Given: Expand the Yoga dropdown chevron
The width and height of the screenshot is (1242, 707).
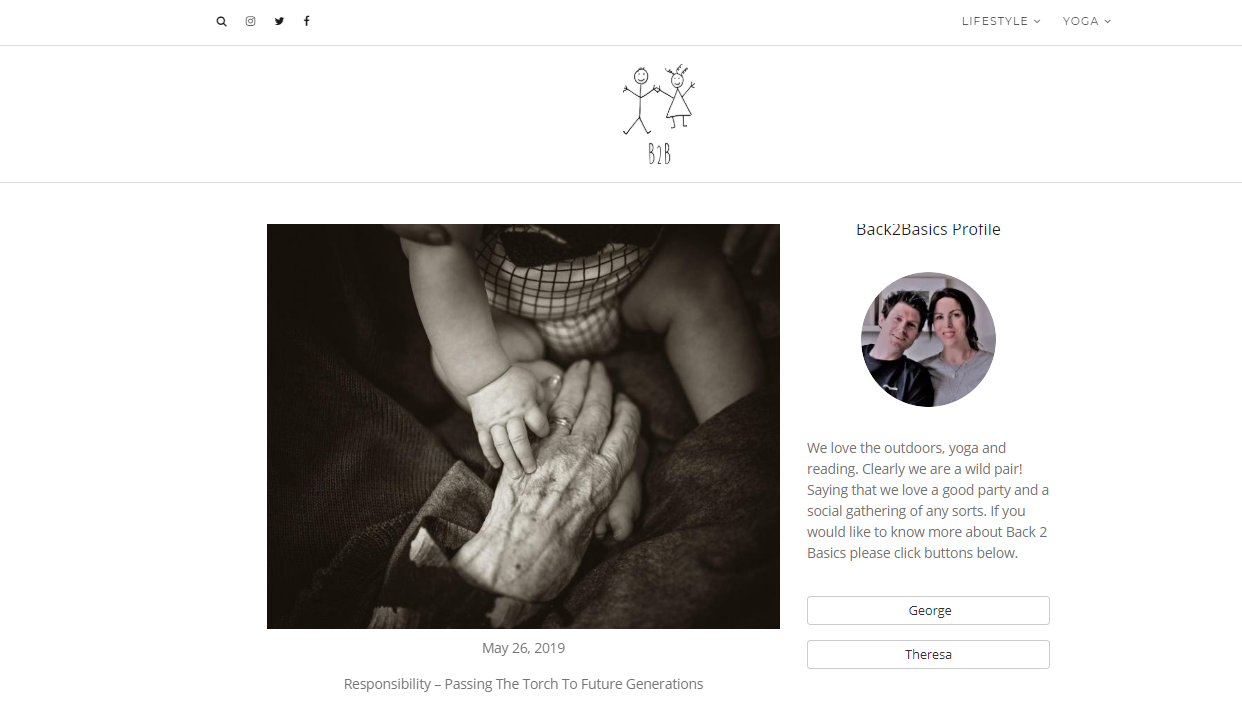Looking at the screenshot, I should click(1108, 21).
